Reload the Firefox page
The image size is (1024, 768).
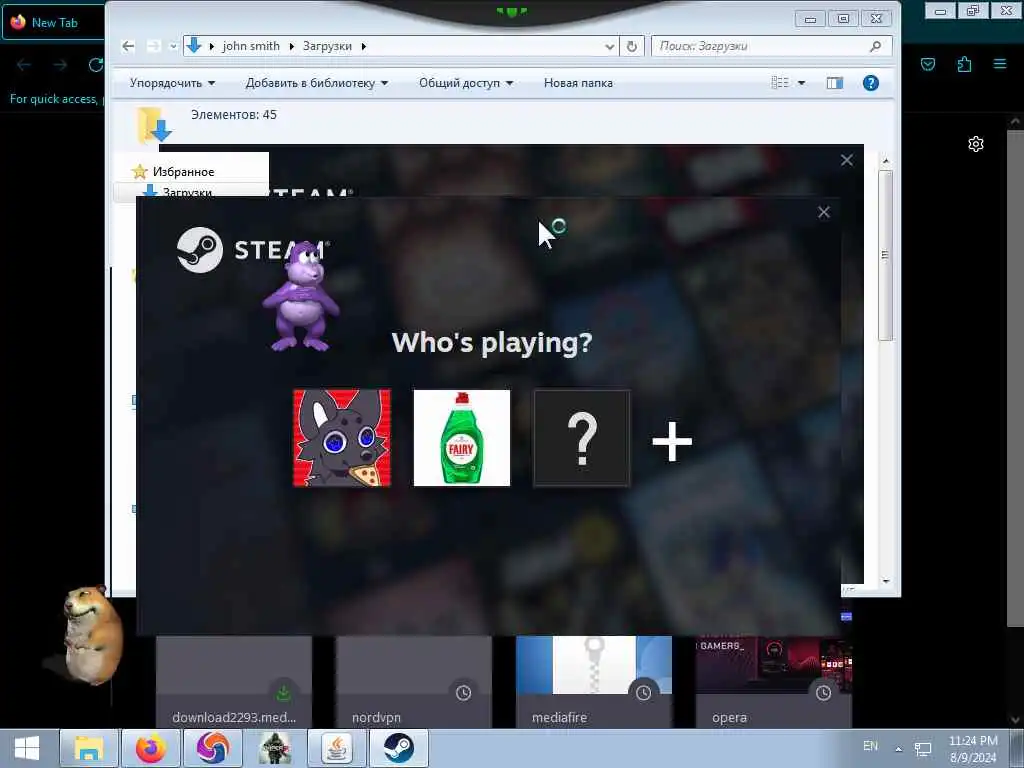[95, 65]
